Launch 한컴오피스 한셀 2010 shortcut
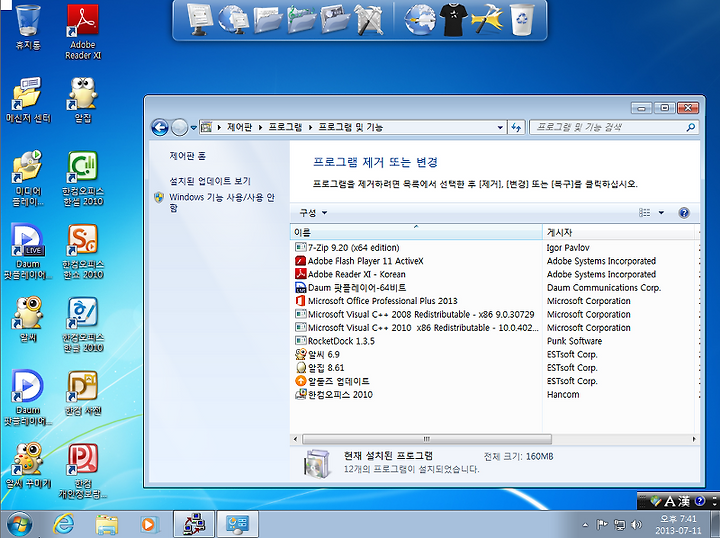The height and width of the screenshot is (538, 720). coord(83,178)
